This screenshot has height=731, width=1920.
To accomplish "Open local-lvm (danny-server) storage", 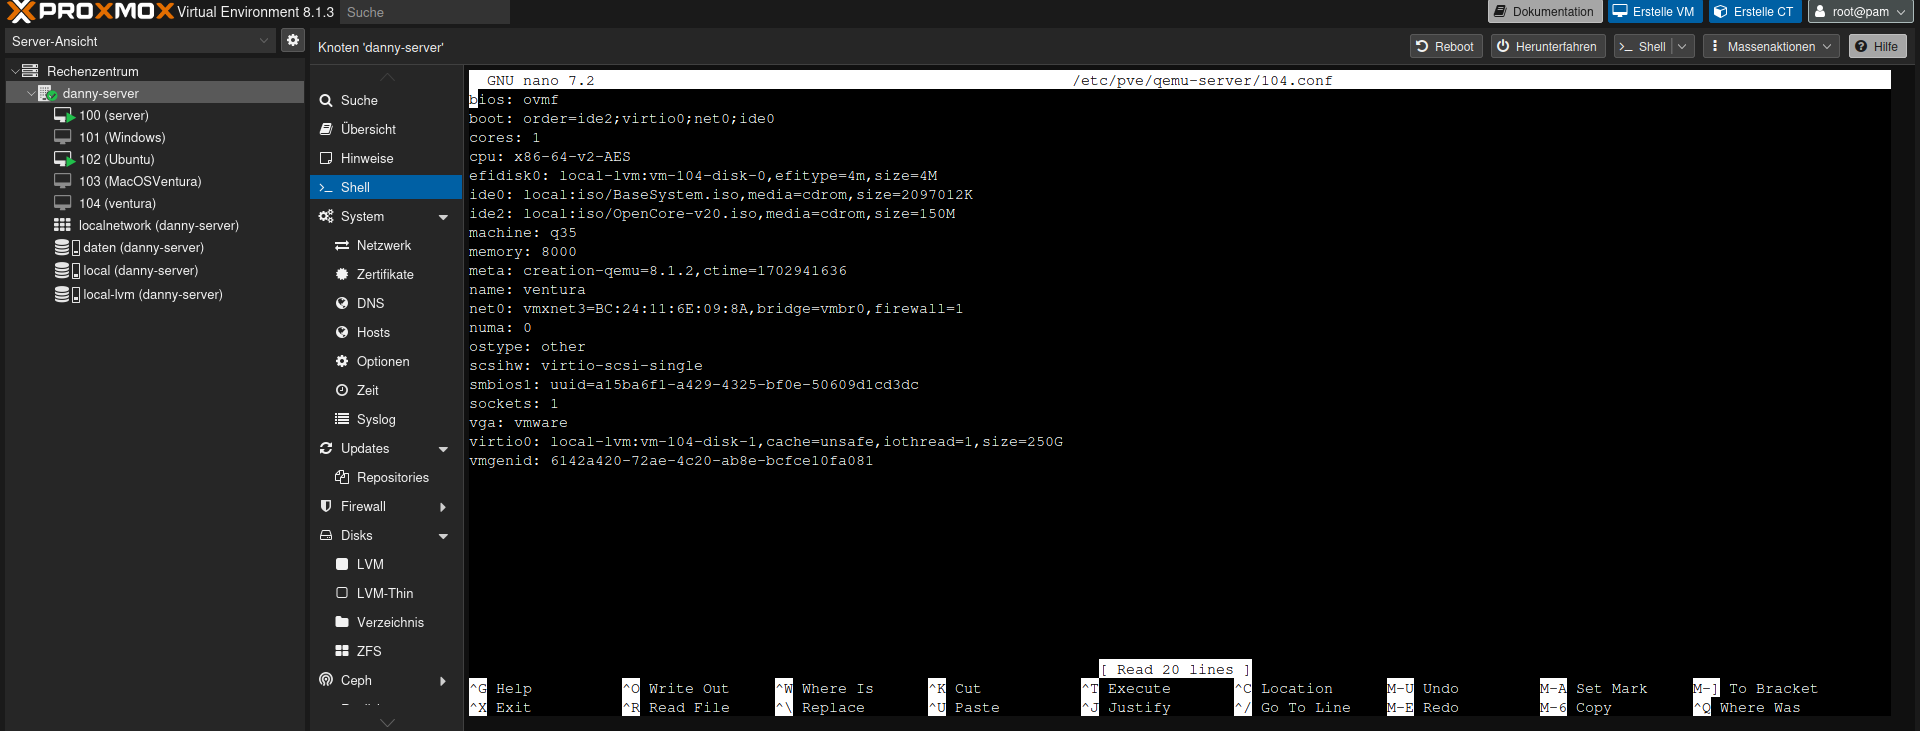I will click(153, 294).
